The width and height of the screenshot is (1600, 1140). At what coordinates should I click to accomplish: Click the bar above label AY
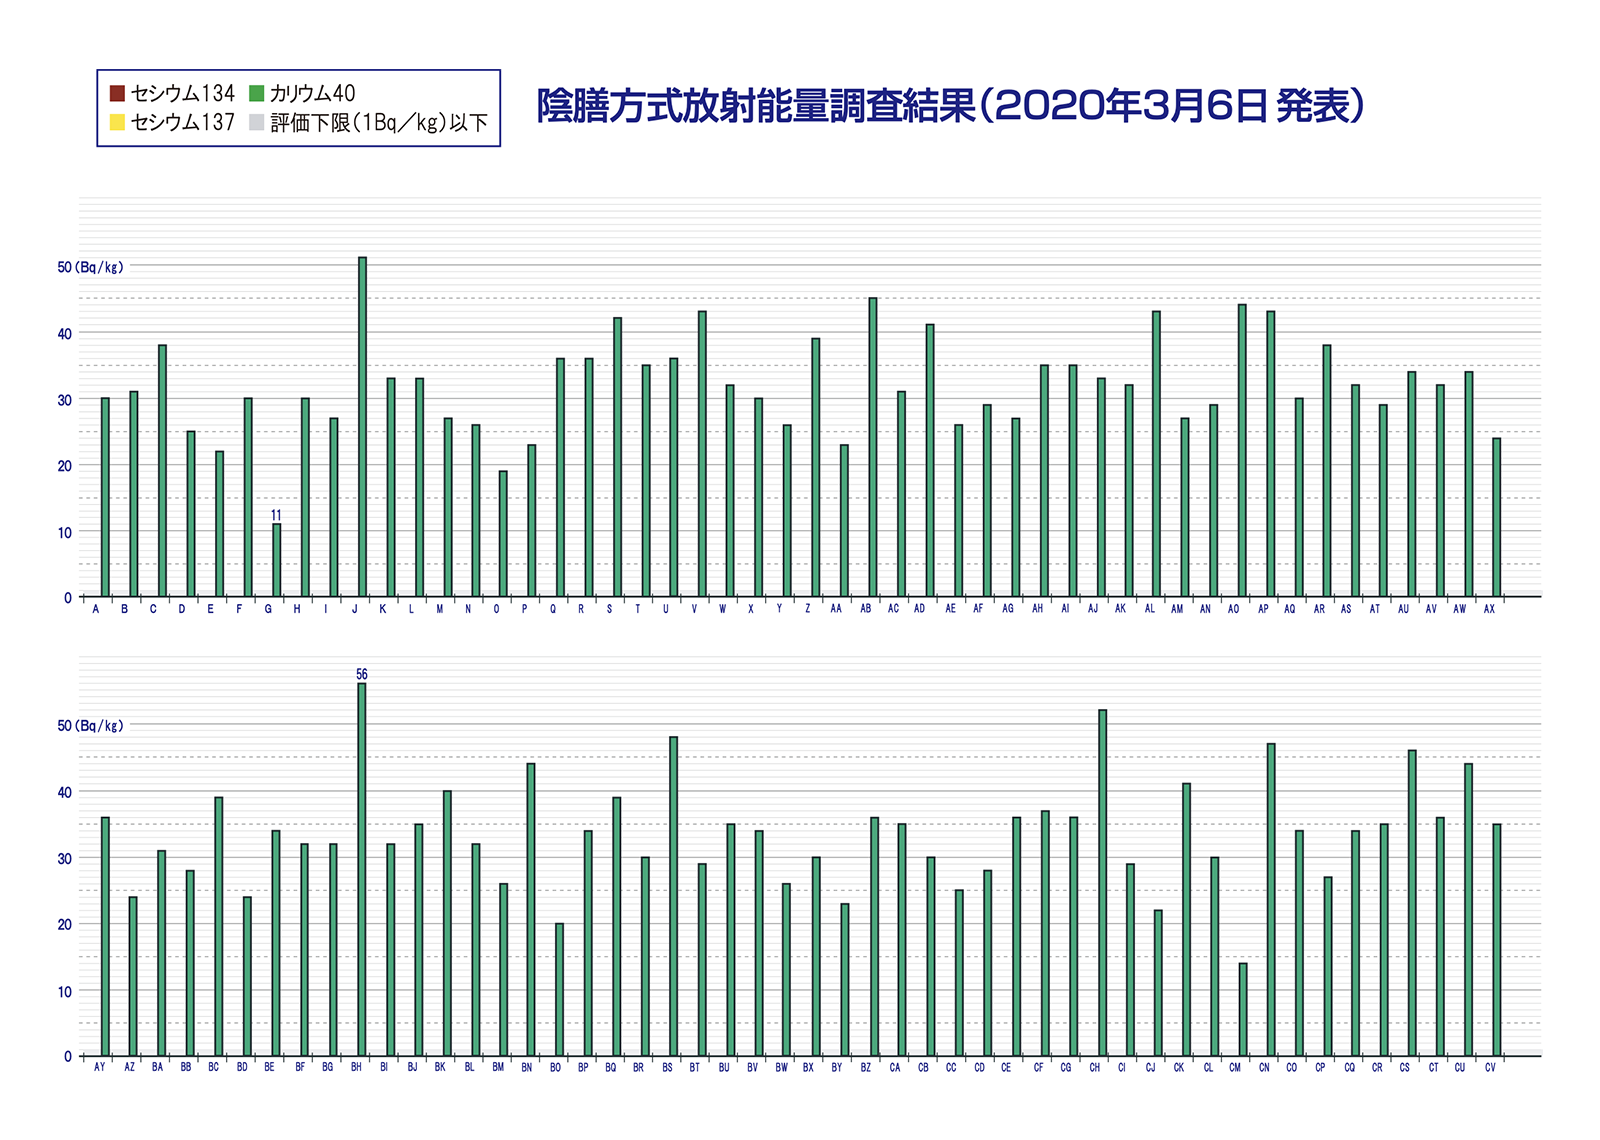click(x=105, y=936)
